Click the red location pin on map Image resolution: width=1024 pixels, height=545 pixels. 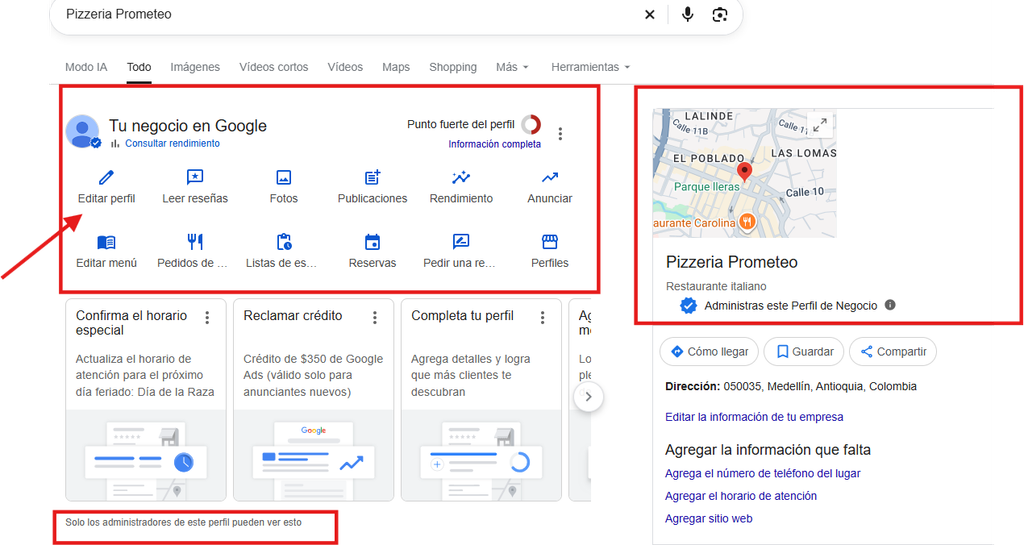point(744,172)
